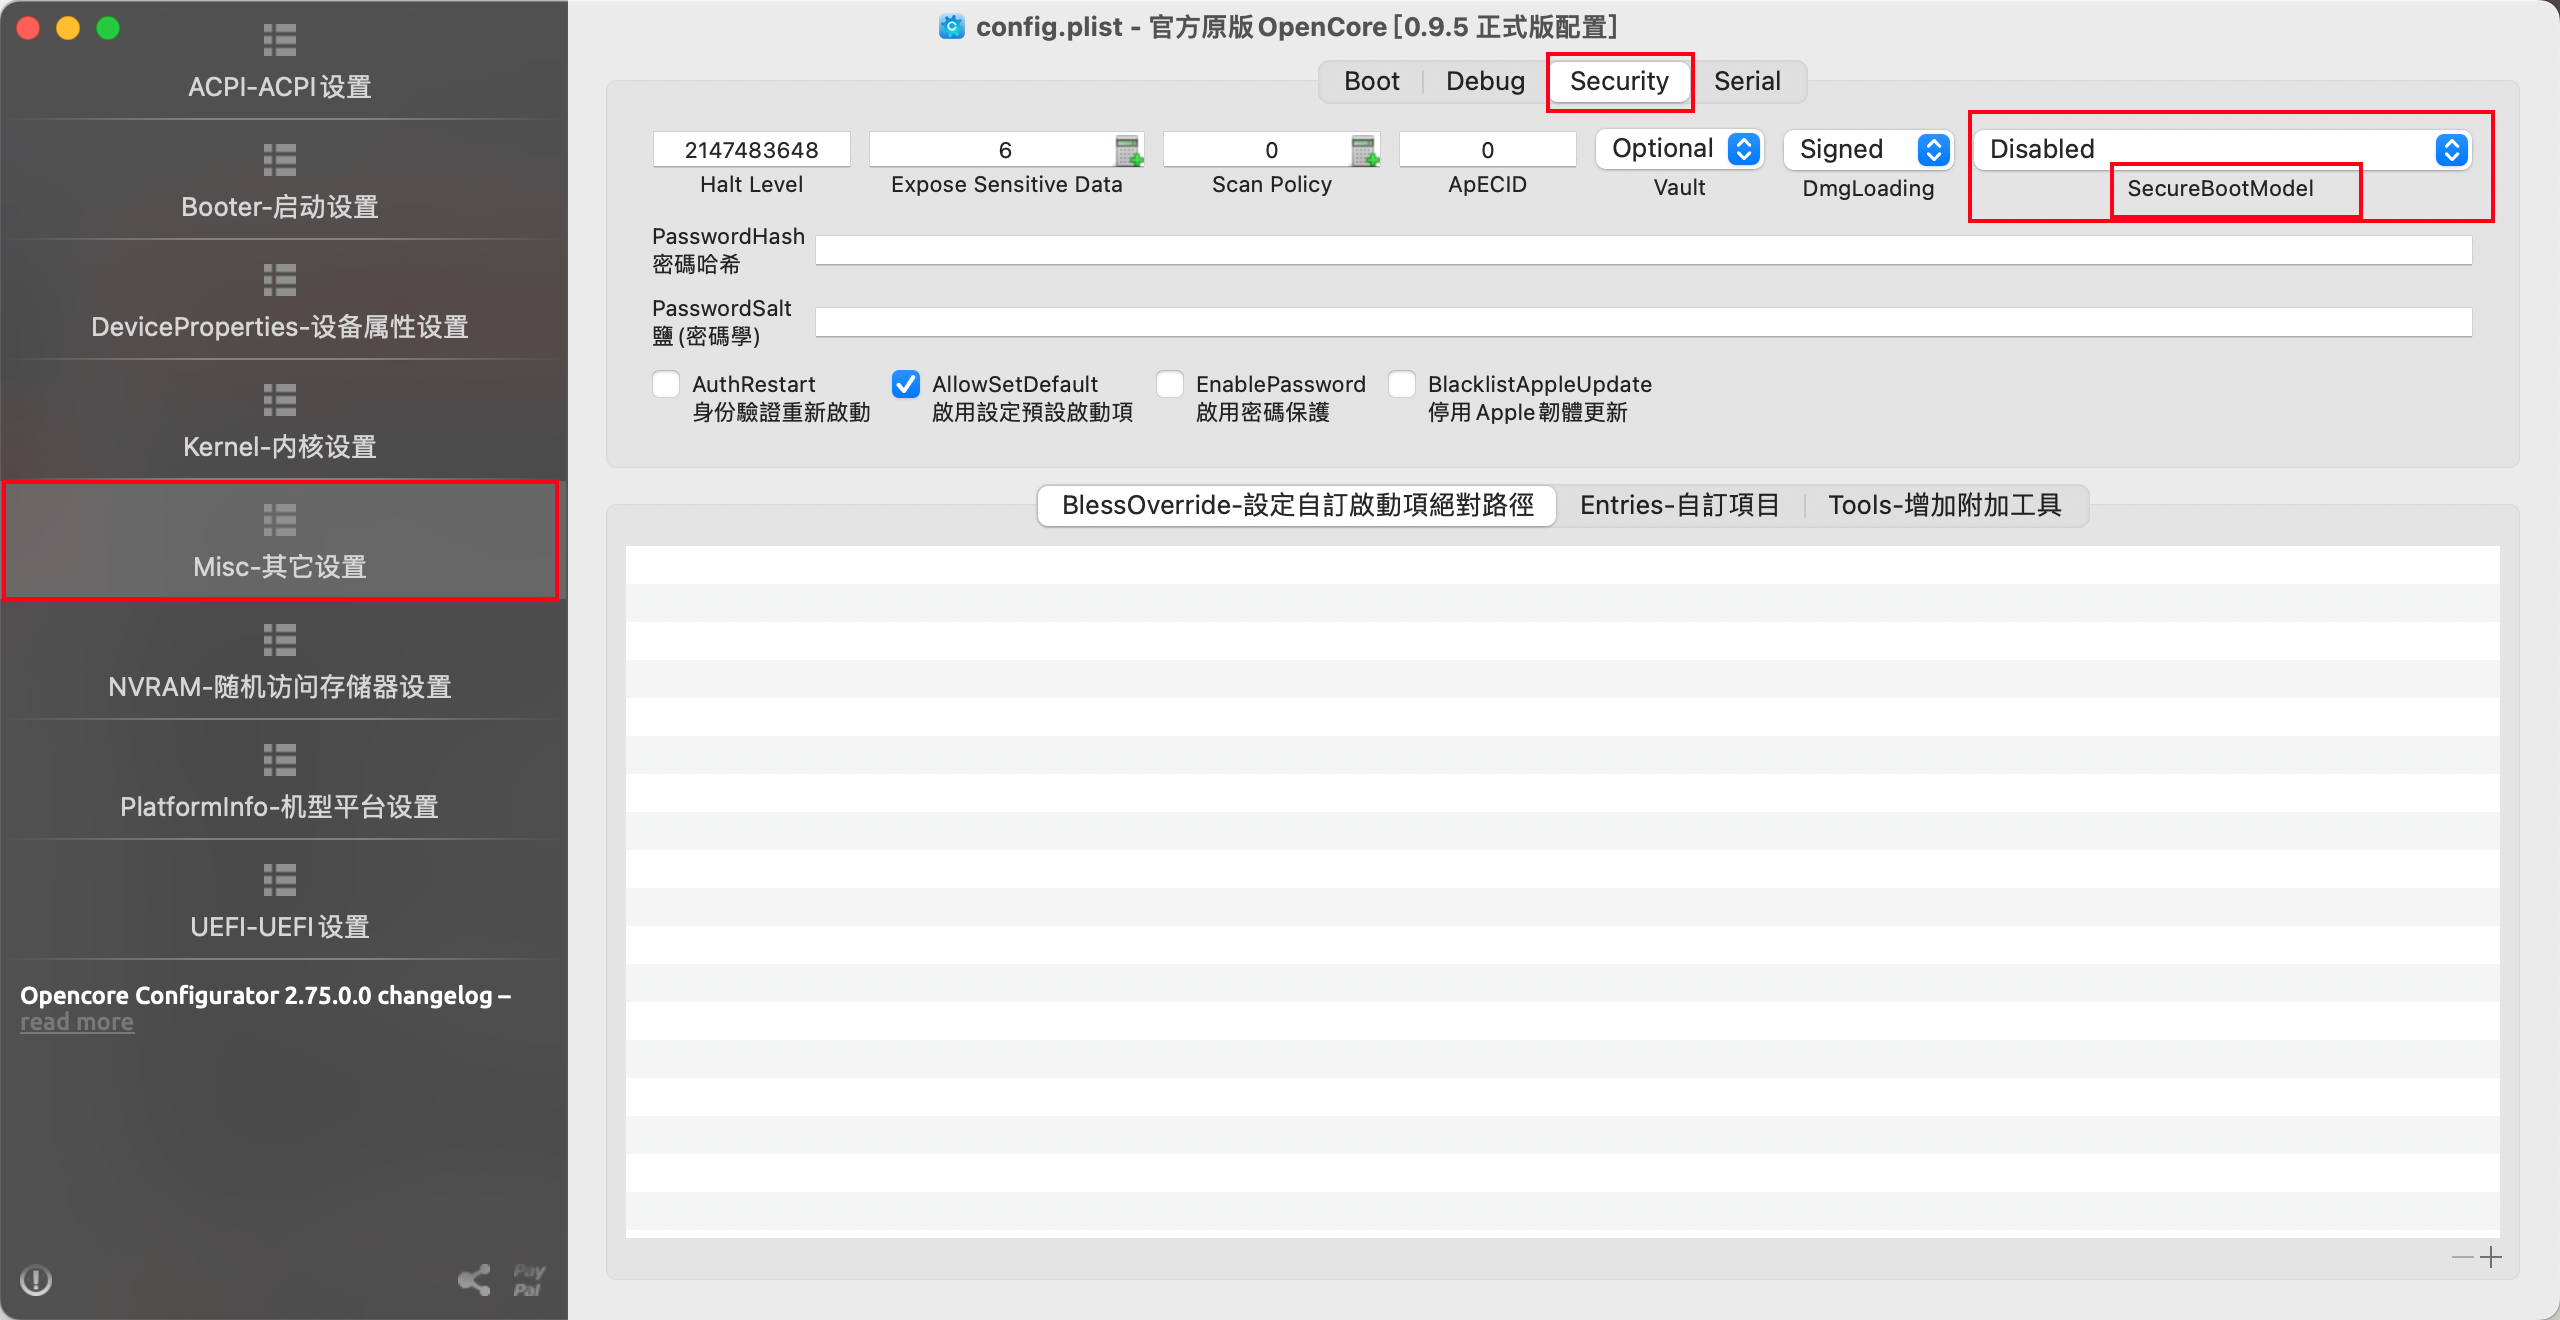Toggle the AuthRestart checkbox
The width and height of the screenshot is (2560, 1320).
point(666,384)
